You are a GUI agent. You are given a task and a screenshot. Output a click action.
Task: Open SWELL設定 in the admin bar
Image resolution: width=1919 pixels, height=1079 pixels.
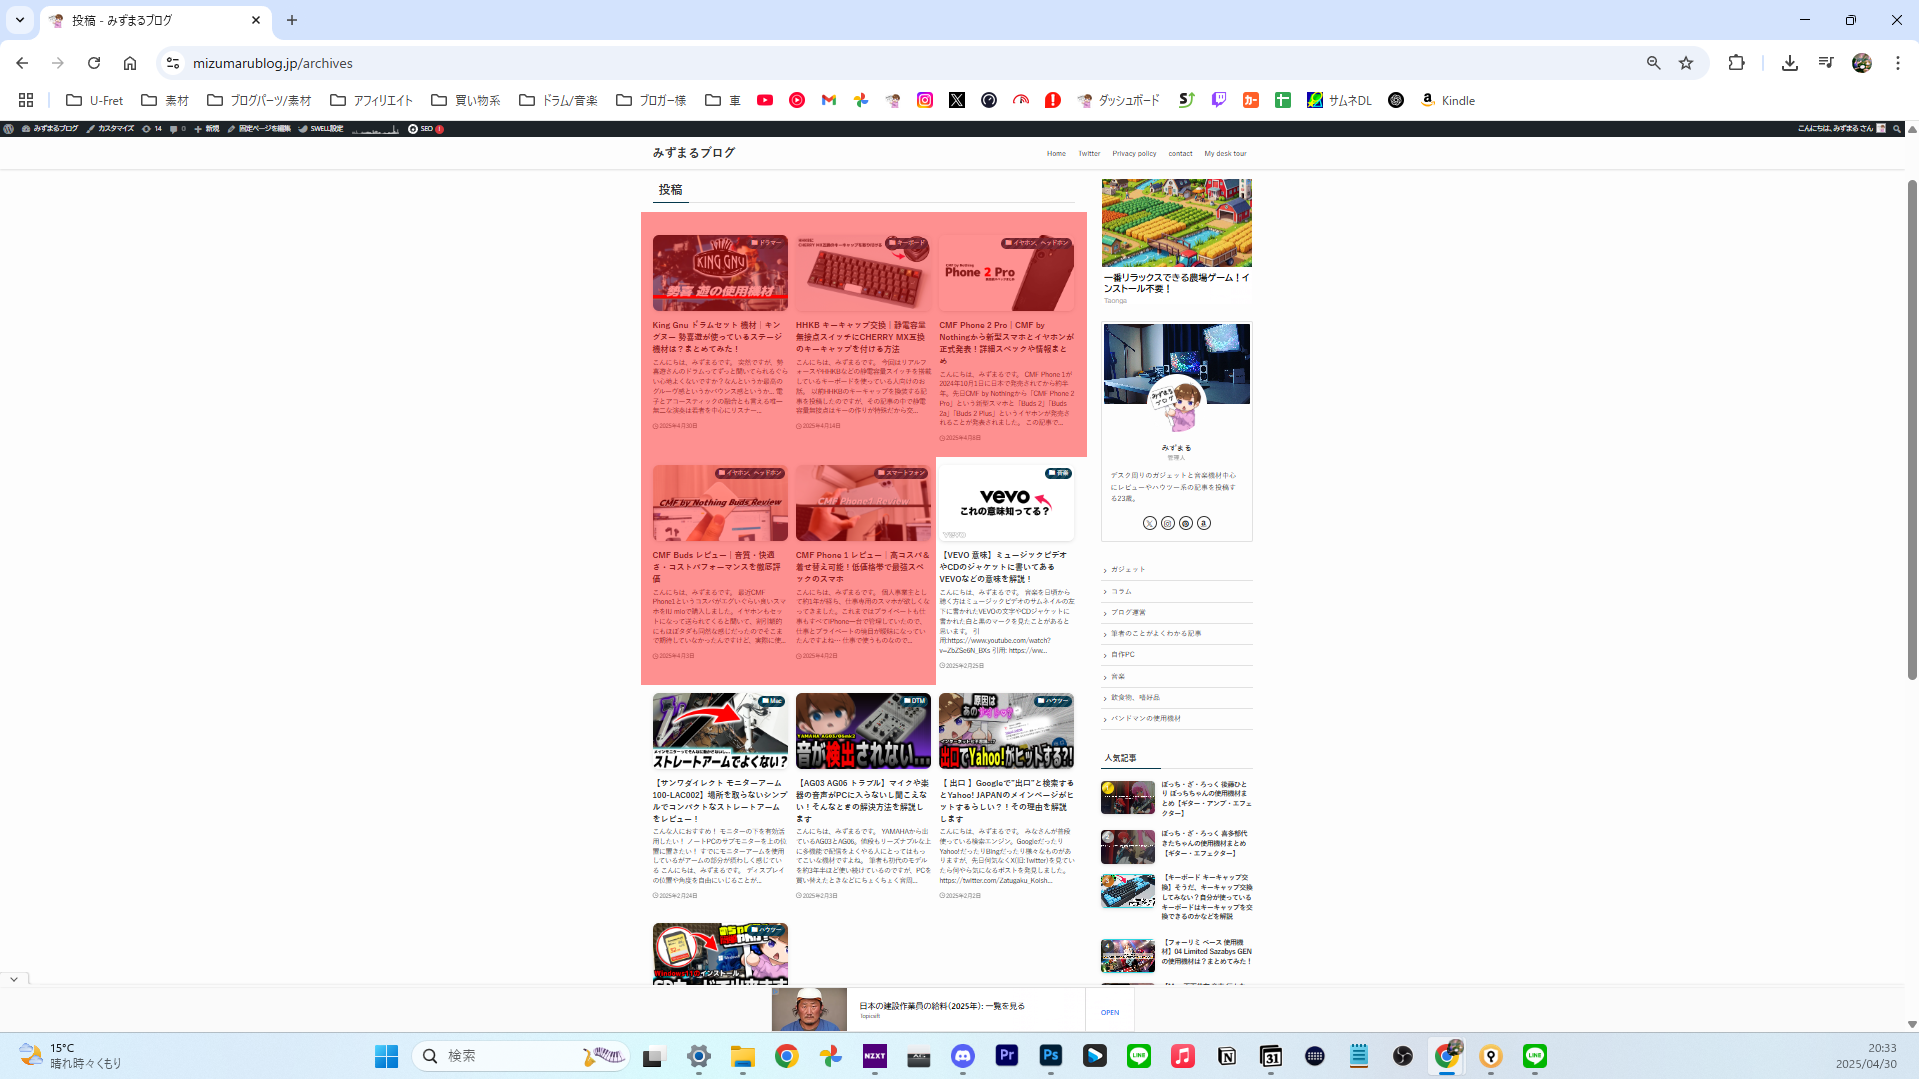coord(321,129)
